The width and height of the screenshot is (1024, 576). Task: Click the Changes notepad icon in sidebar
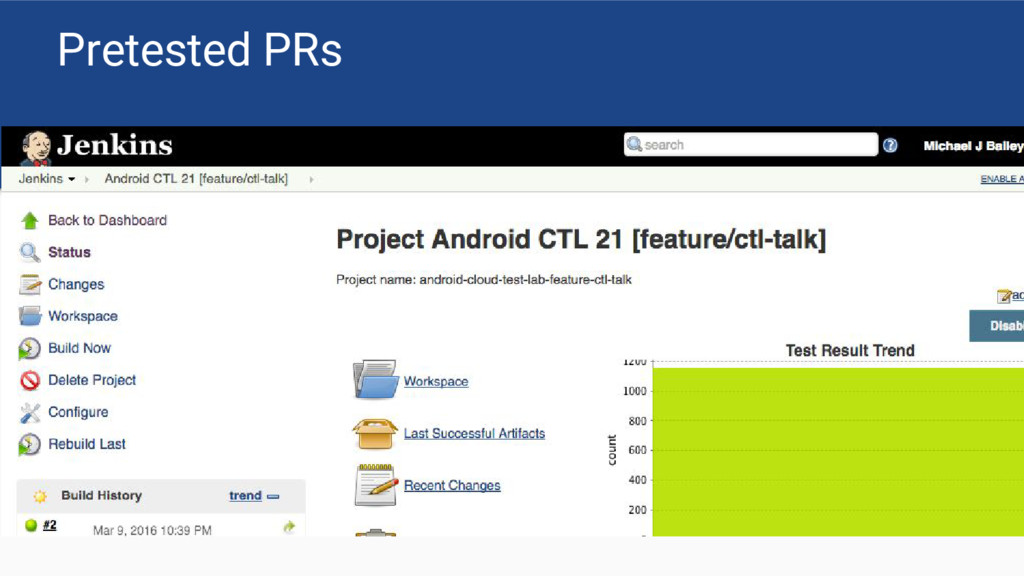point(29,284)
